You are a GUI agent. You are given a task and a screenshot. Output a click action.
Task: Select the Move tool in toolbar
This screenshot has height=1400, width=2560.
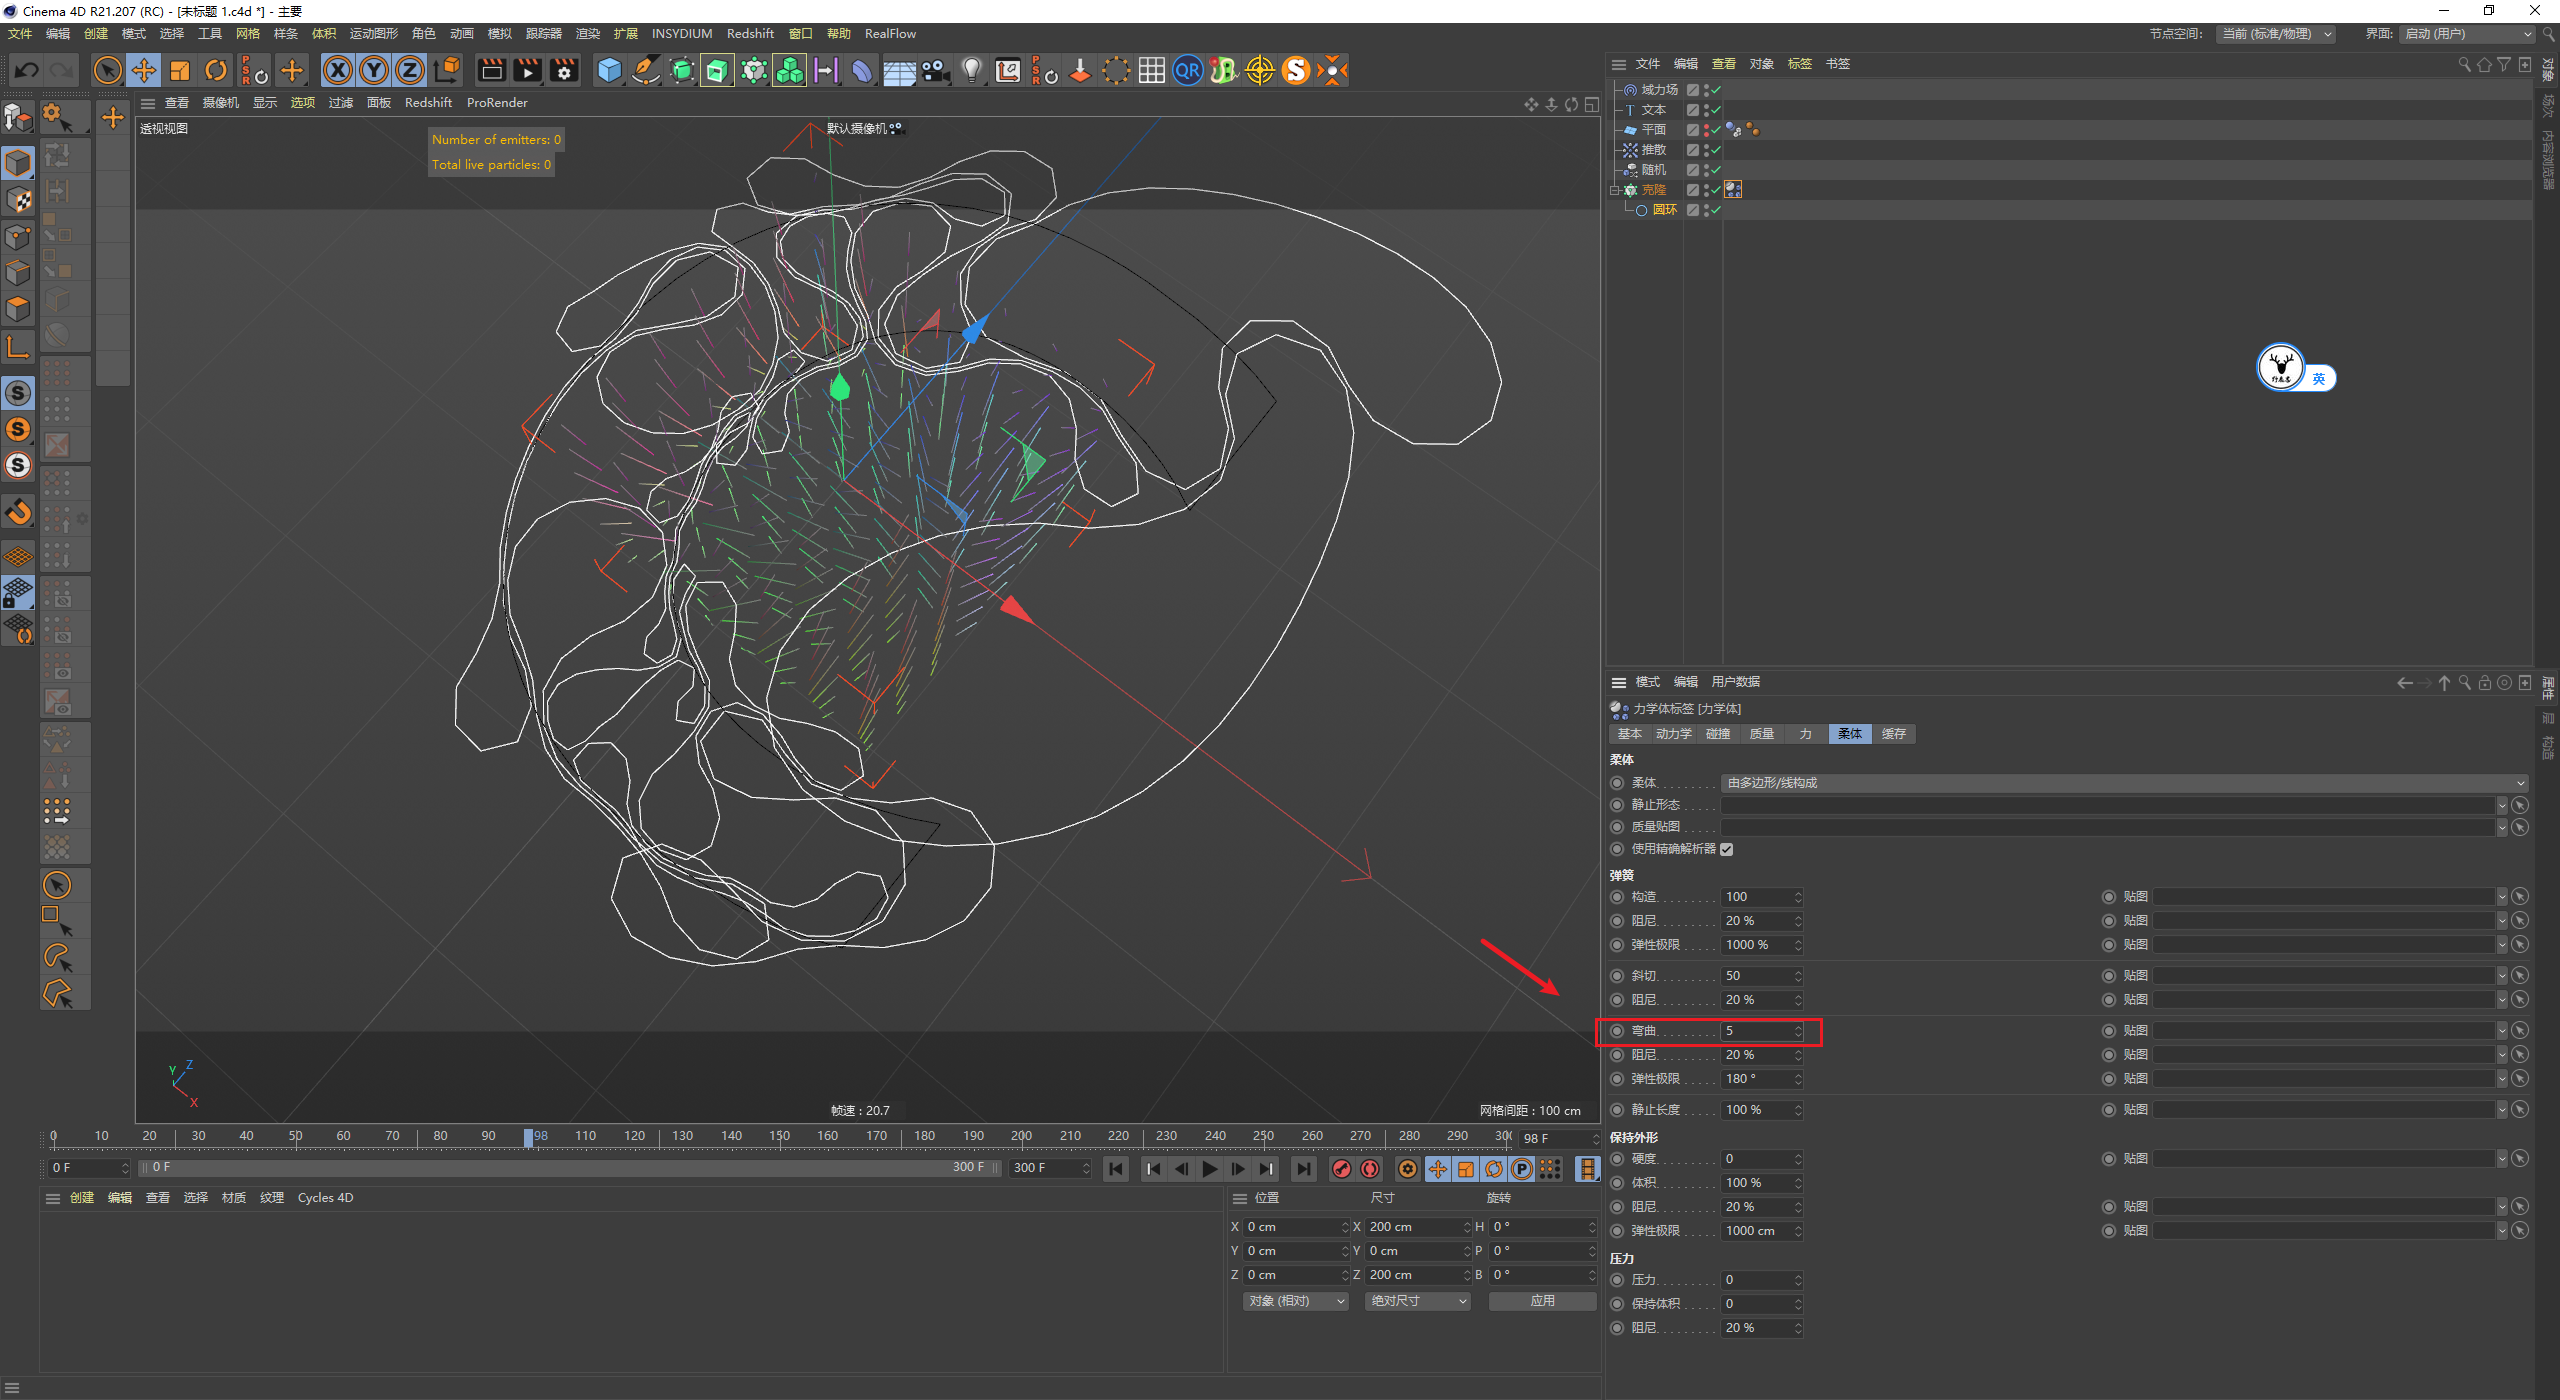pos(144,70)
